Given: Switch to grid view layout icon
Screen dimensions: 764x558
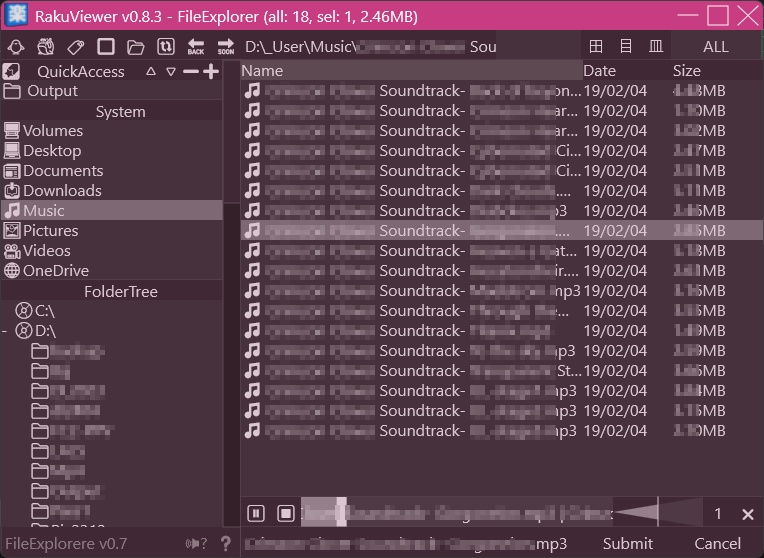Looking at the screenshot, I should [595, 47].
